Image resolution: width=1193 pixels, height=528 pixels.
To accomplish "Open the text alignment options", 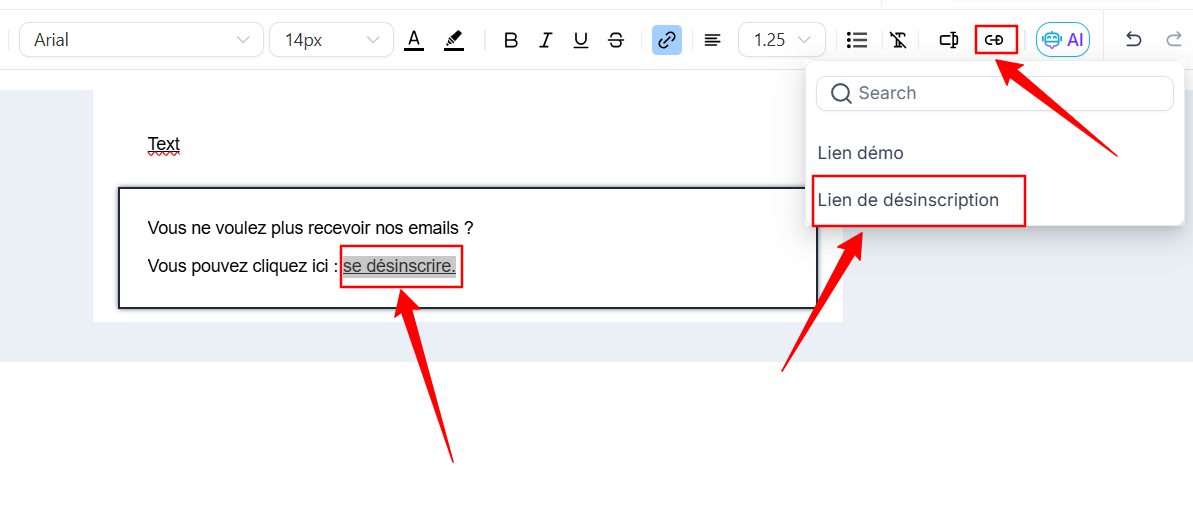I will [712, 40].
